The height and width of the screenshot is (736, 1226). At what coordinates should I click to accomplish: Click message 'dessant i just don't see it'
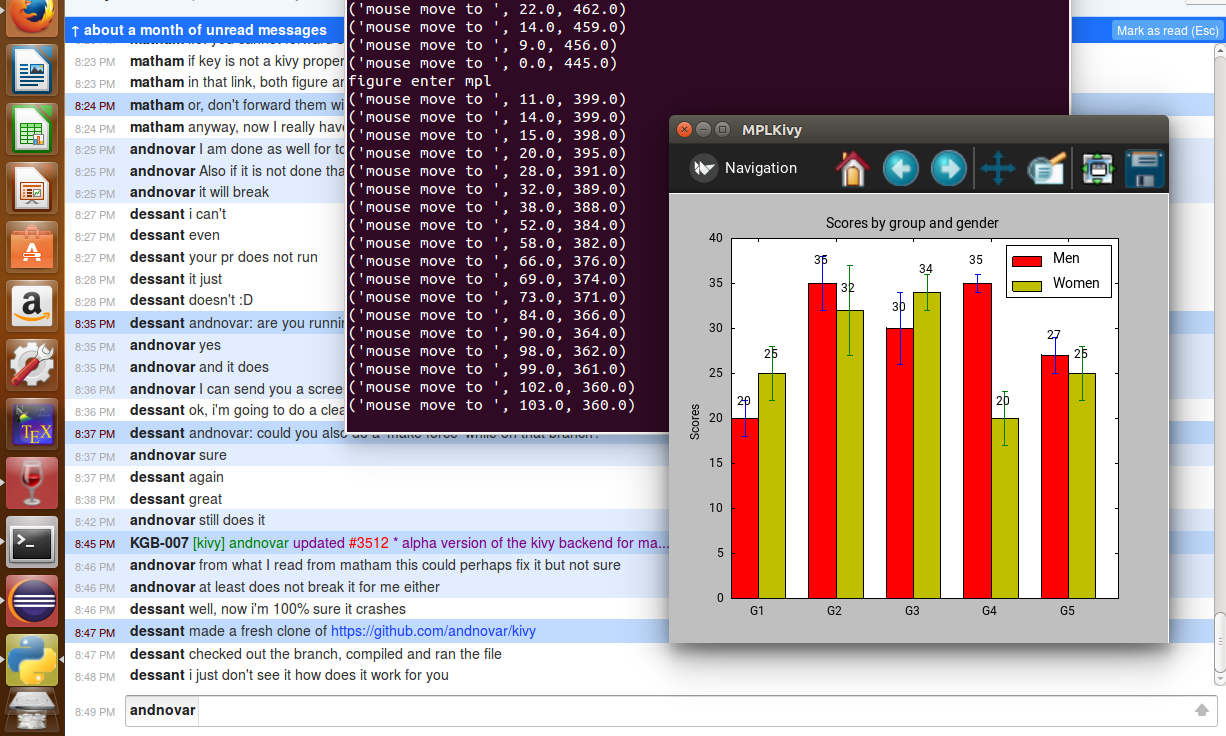(289, 675)
